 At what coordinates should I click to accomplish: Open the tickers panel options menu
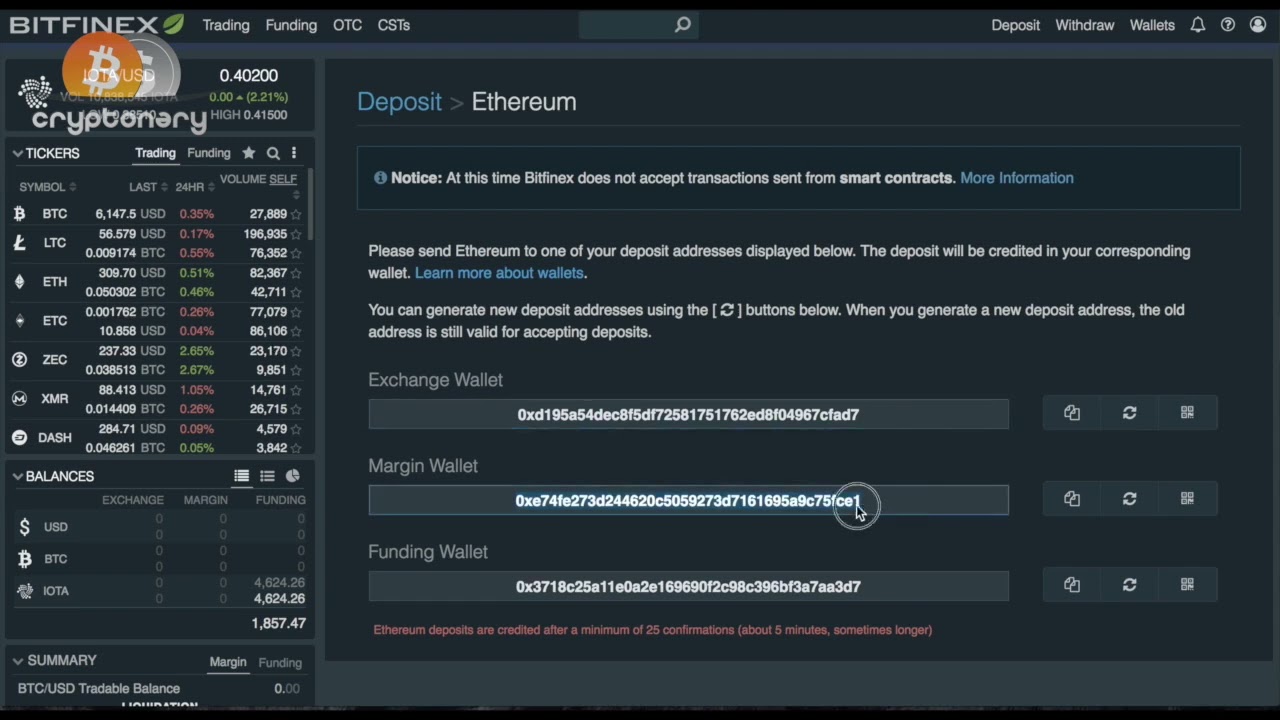click(294, 153)
